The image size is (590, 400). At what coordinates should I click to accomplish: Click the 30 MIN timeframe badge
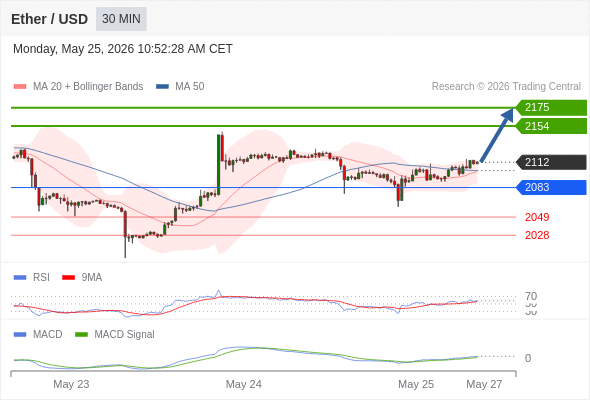pos(121,19)
